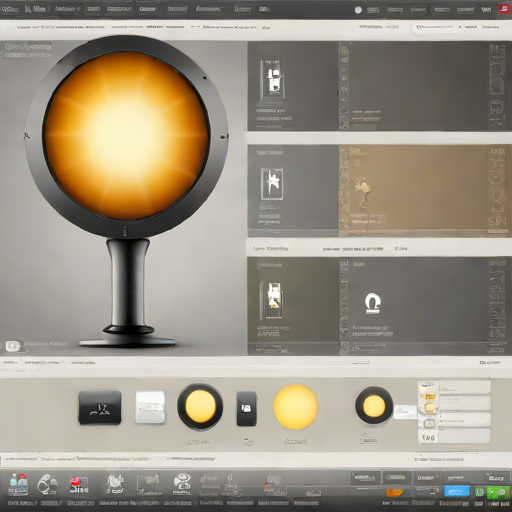Choose the plain yellow circle swatch
Viewport: 512px width, 512px height.
pos(295,407)
